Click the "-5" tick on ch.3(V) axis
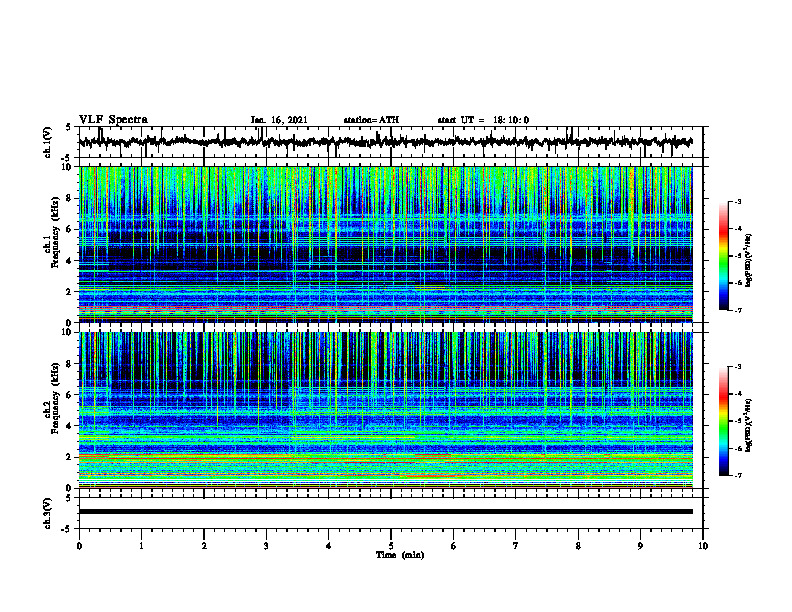 (x=67, y=529)
